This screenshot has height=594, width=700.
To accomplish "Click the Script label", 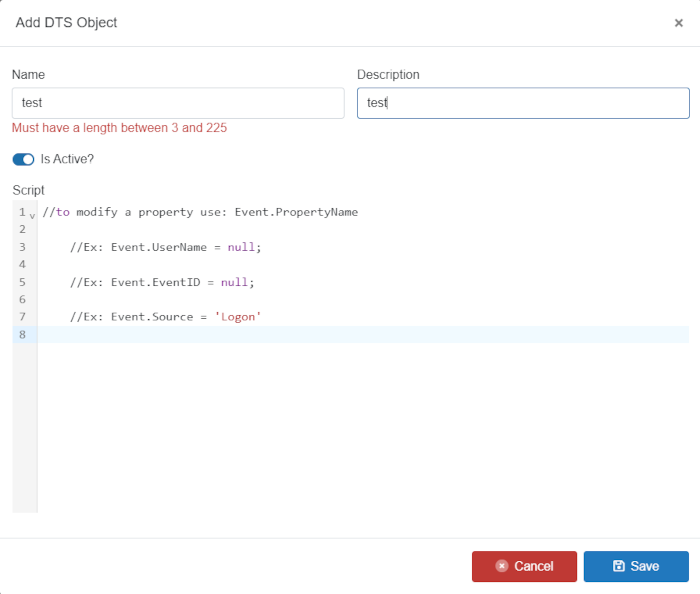I will (29, 190).
